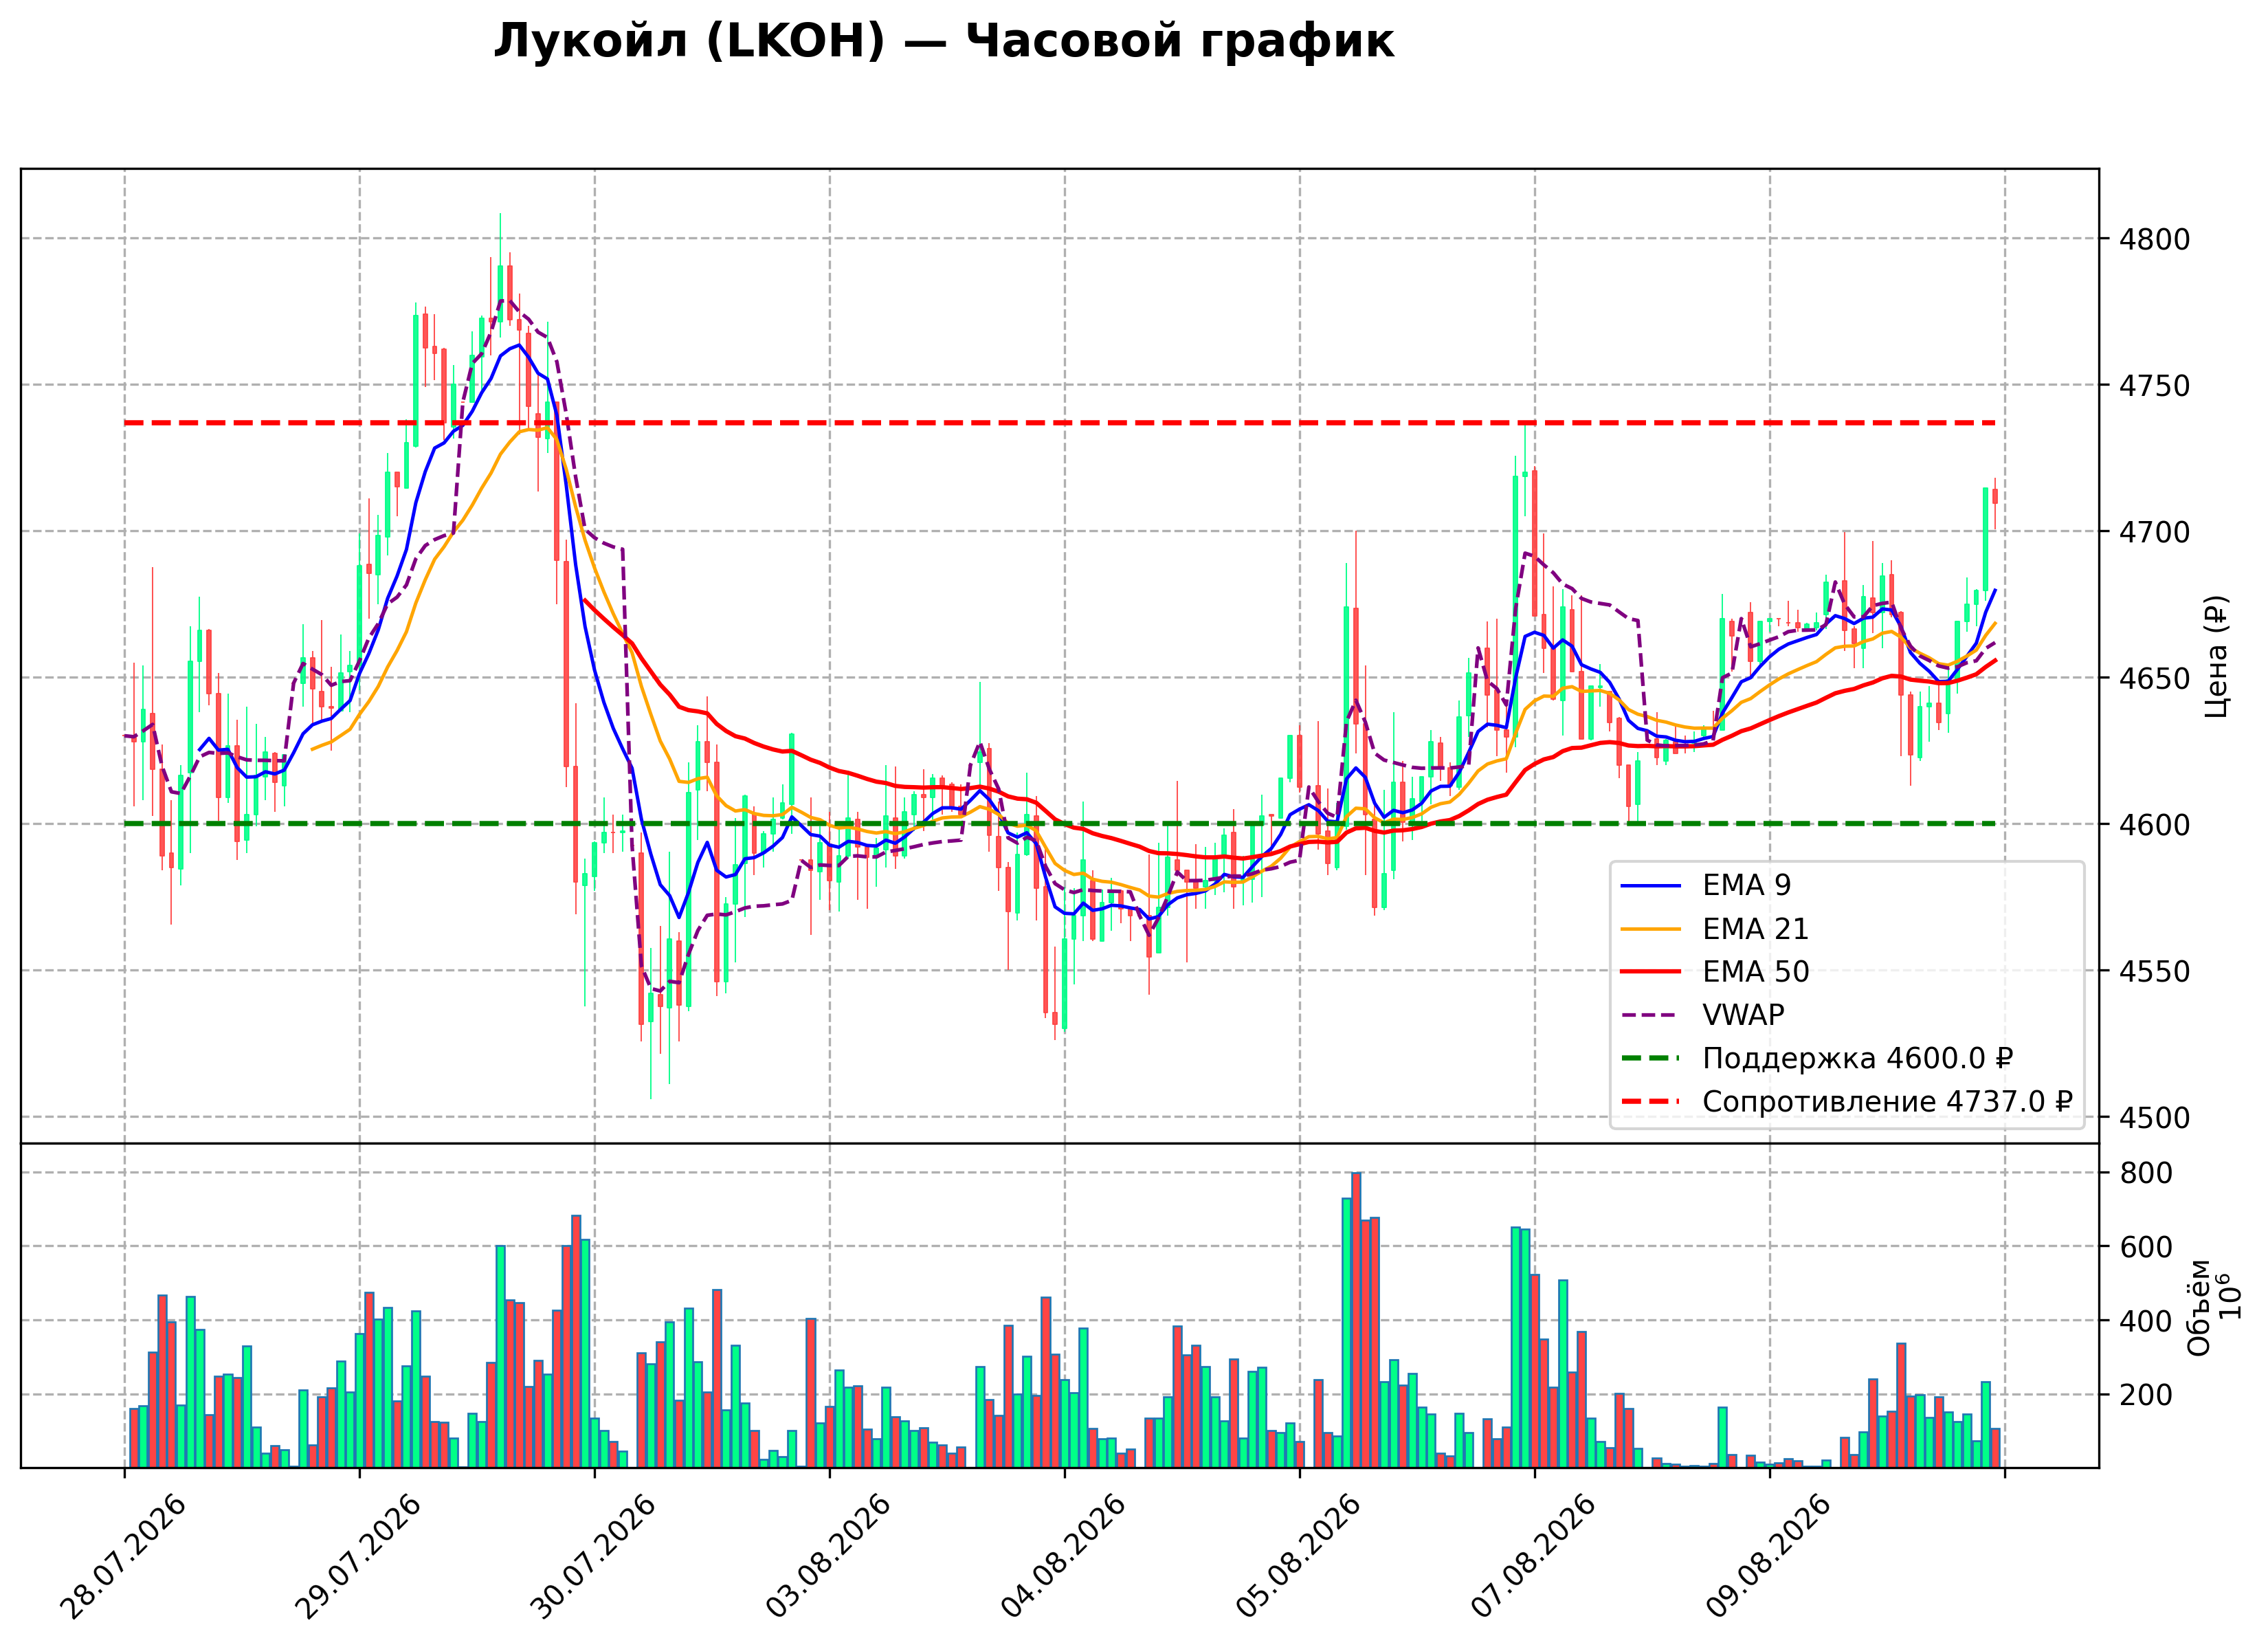Click the purple dashed sample beside VWAP

tap(1651, 1015)
